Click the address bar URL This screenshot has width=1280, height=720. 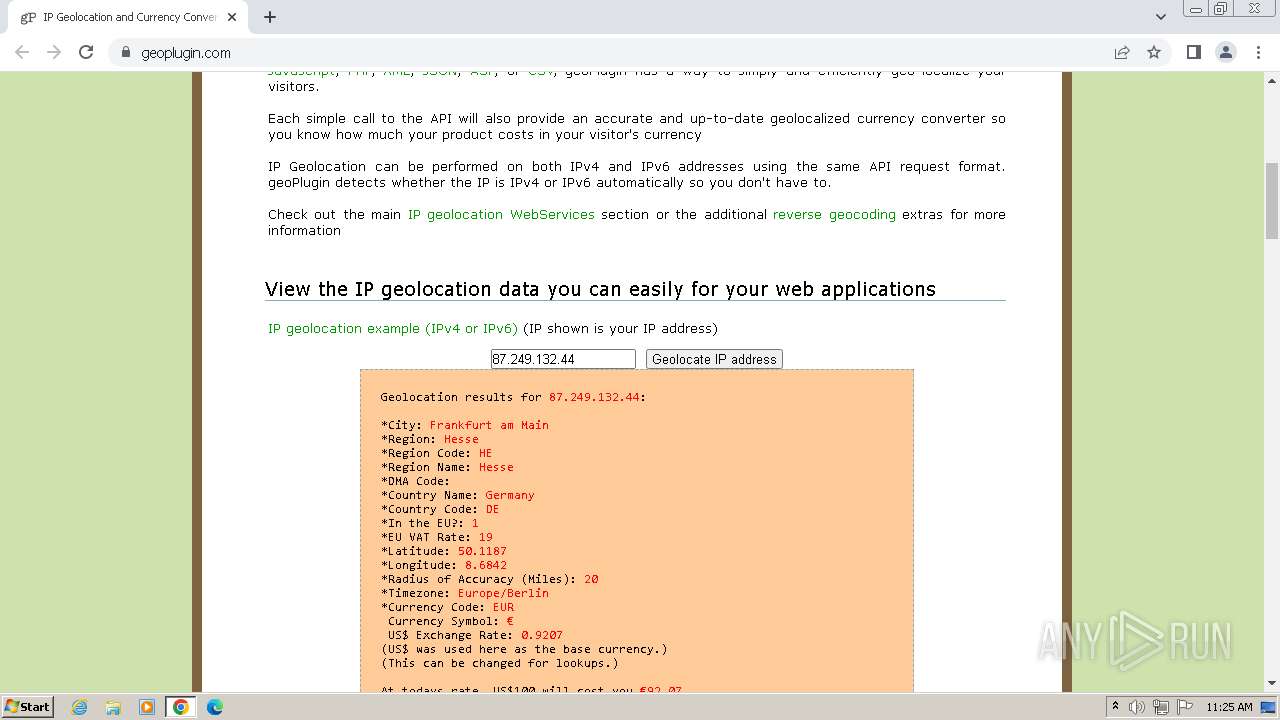[x=186, y=53]
